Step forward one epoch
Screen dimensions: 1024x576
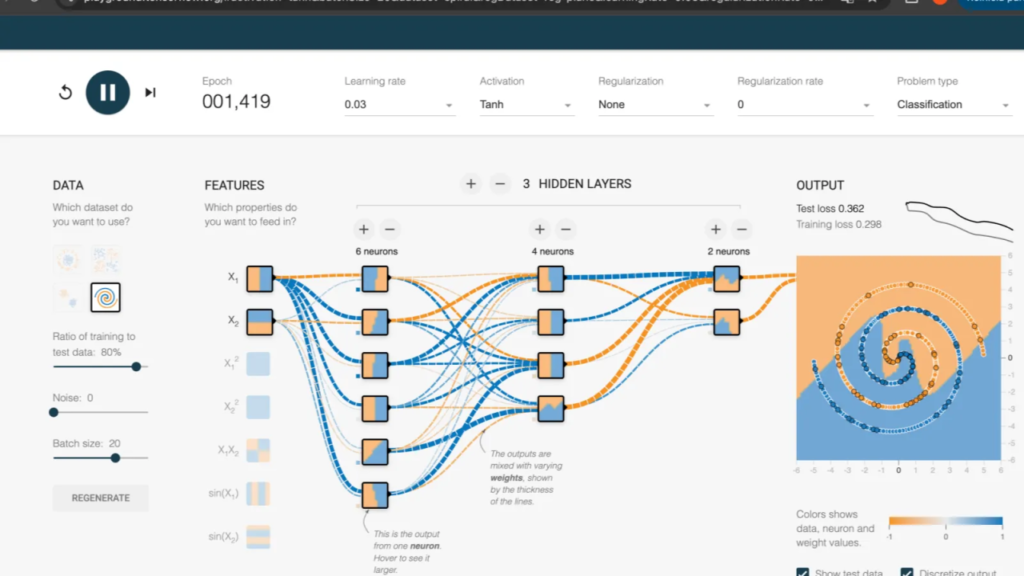pyautogui.click(x=150, y=92)
